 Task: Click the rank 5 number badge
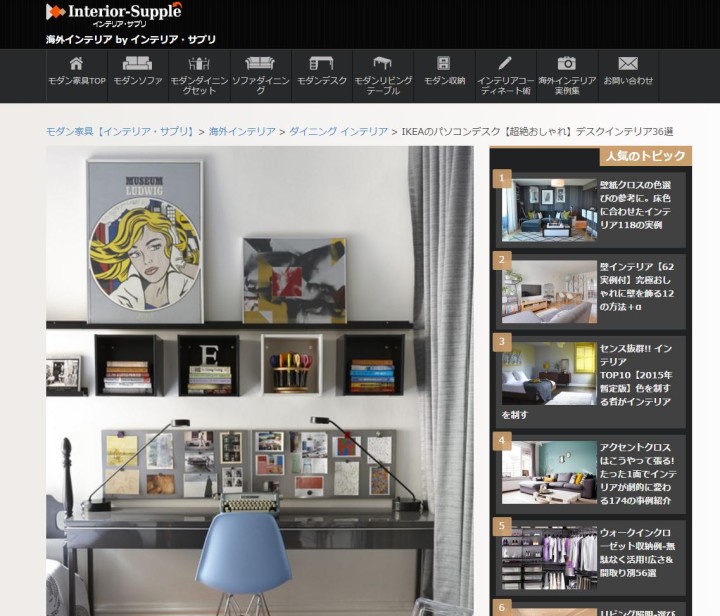502,526
